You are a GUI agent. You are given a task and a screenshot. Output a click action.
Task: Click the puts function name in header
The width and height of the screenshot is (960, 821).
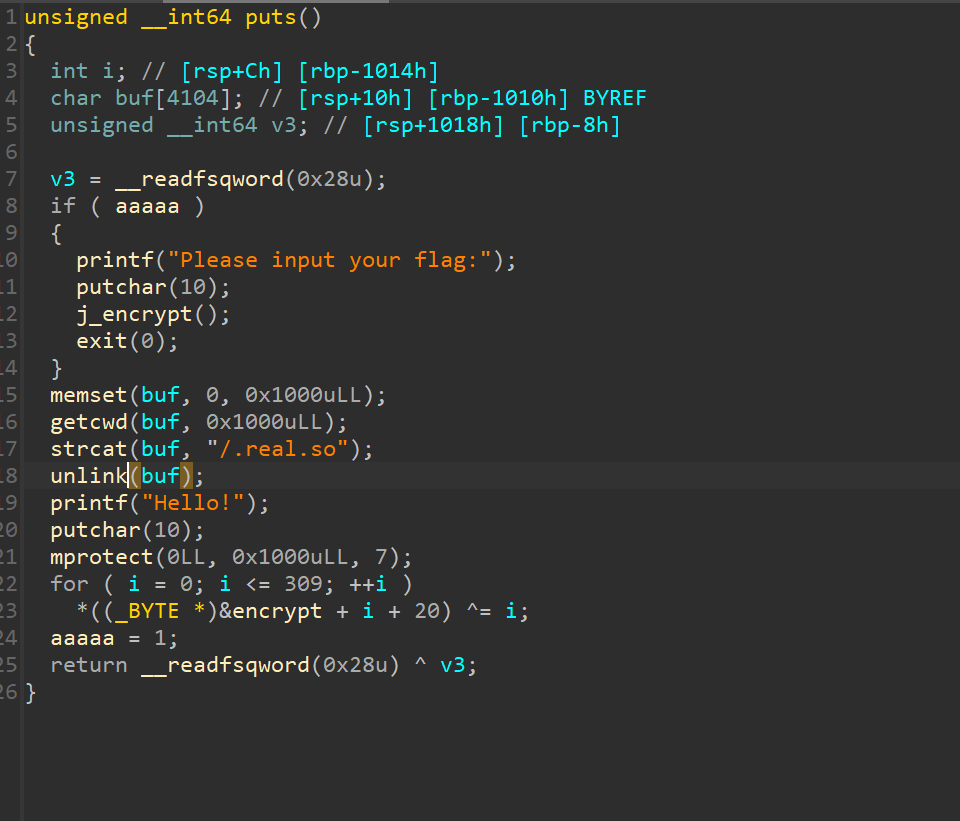[x=272, y=17]
